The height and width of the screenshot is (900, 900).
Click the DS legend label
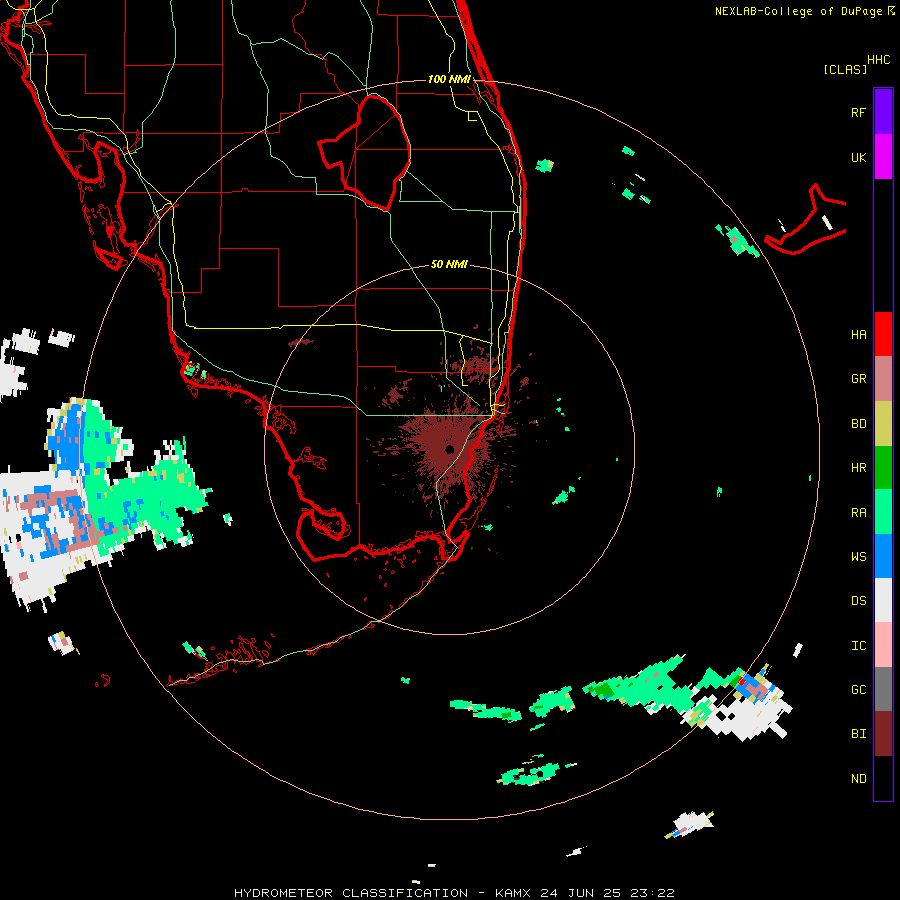(x=858, y=601)
